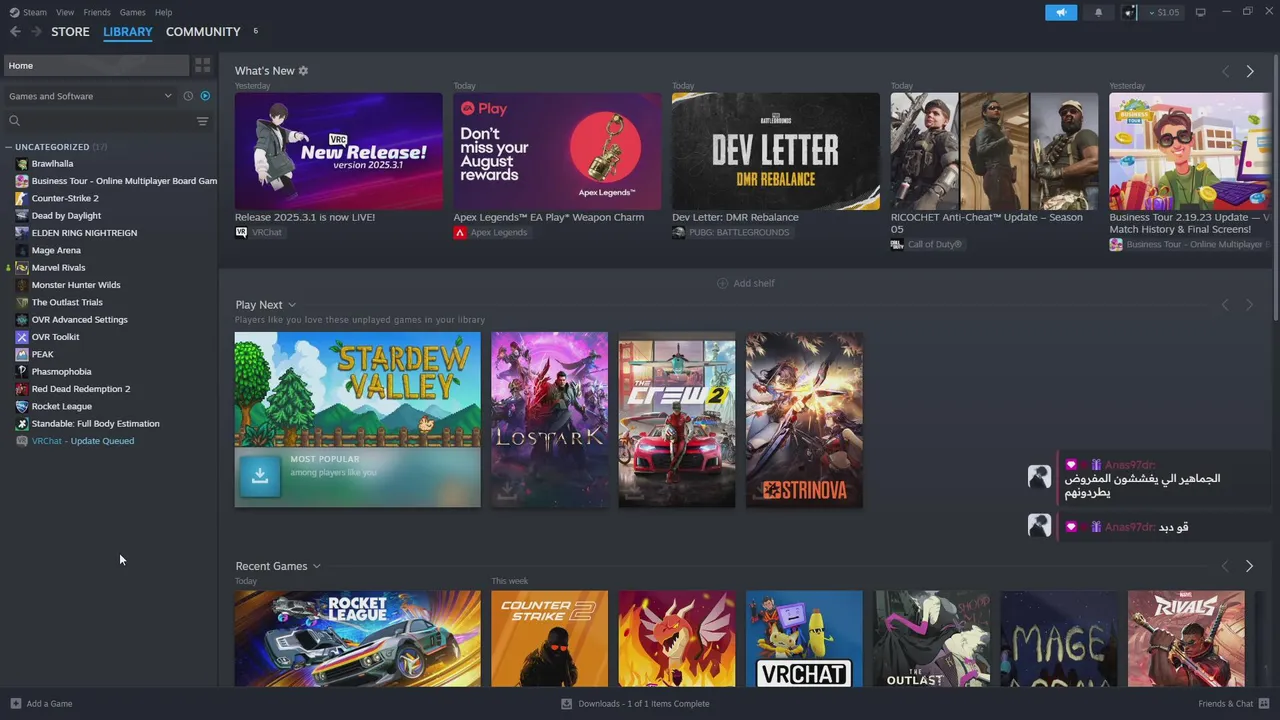Click the main page vertical scrollbar
The width and height of the screenshot is (1280, 720).
pos(1275,190)
